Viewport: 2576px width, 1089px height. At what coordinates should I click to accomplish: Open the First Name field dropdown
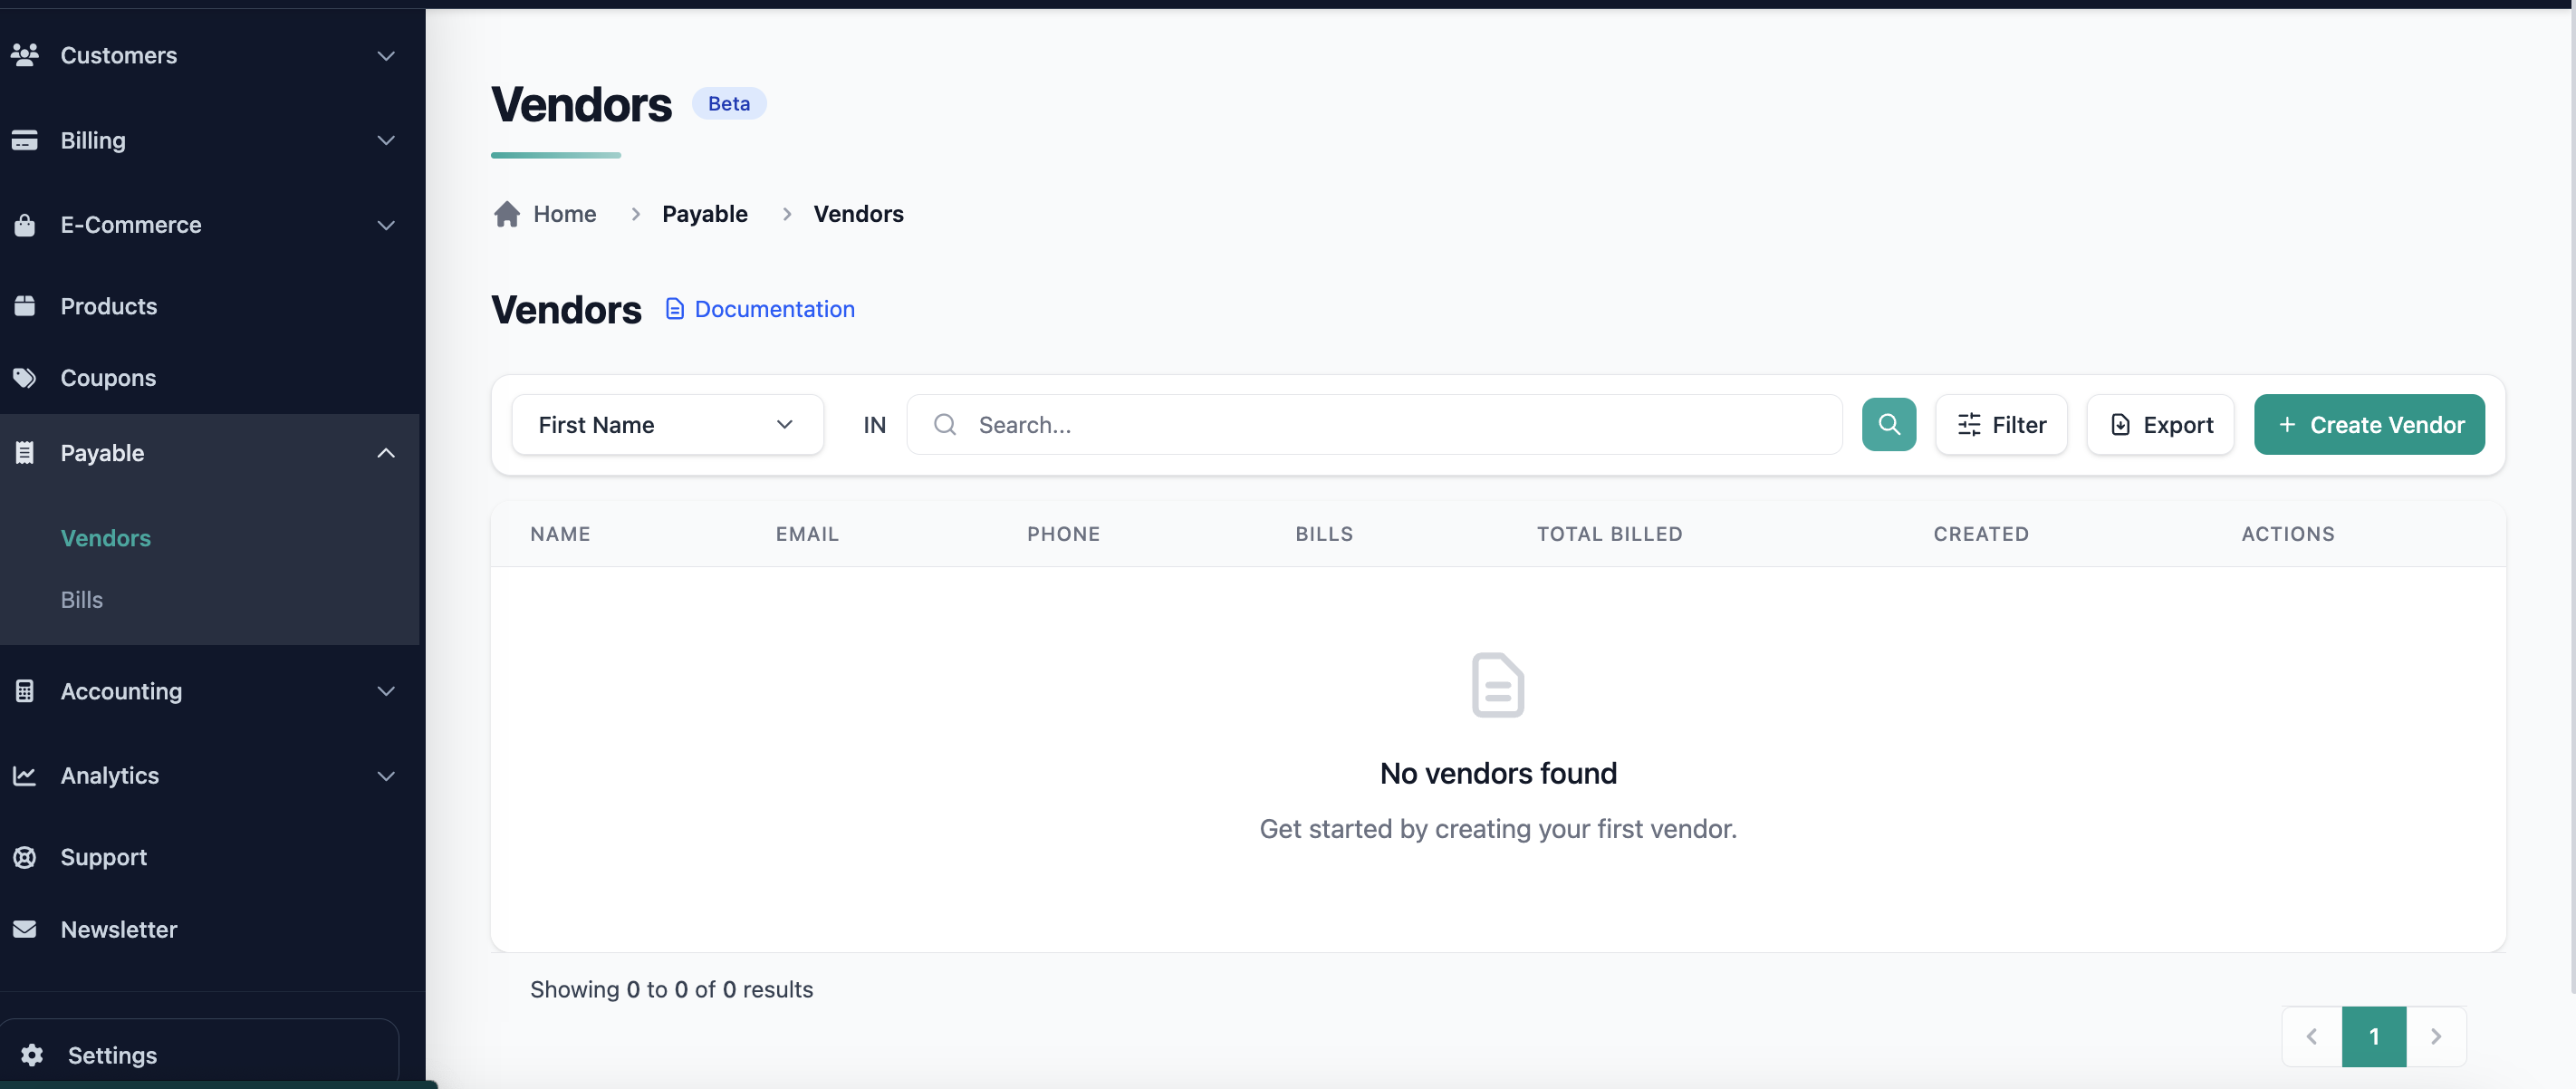666,425
